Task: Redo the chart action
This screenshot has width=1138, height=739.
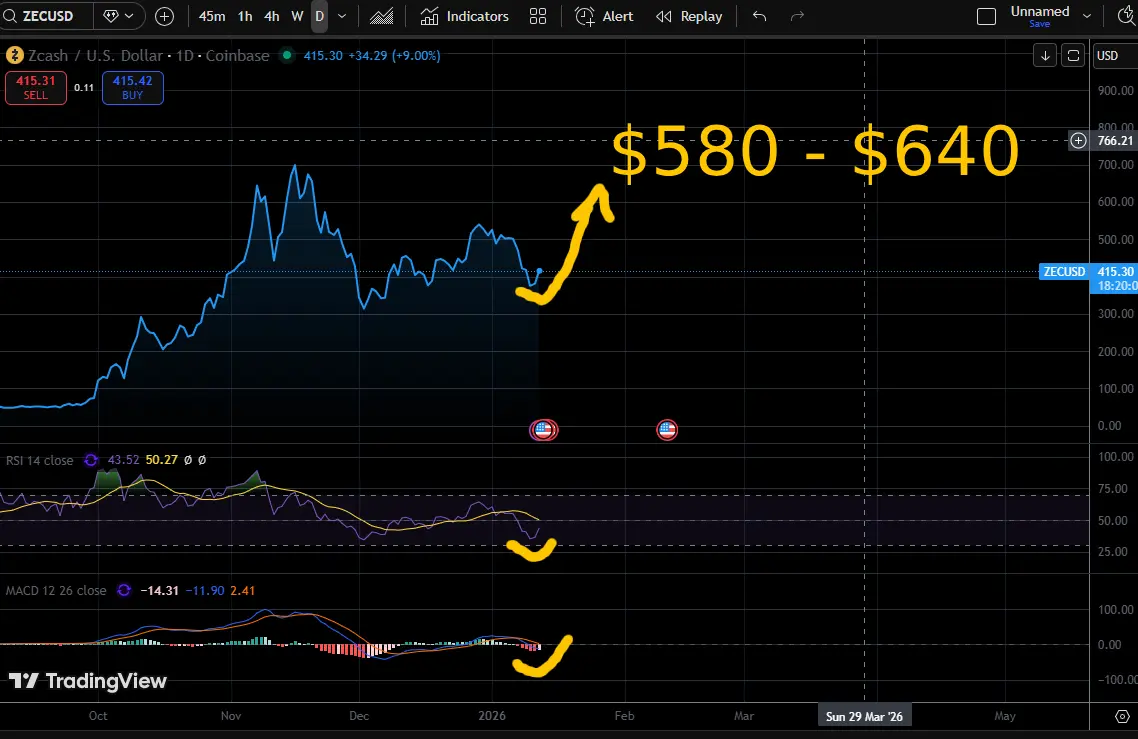Action: click(x=797, y=16)
